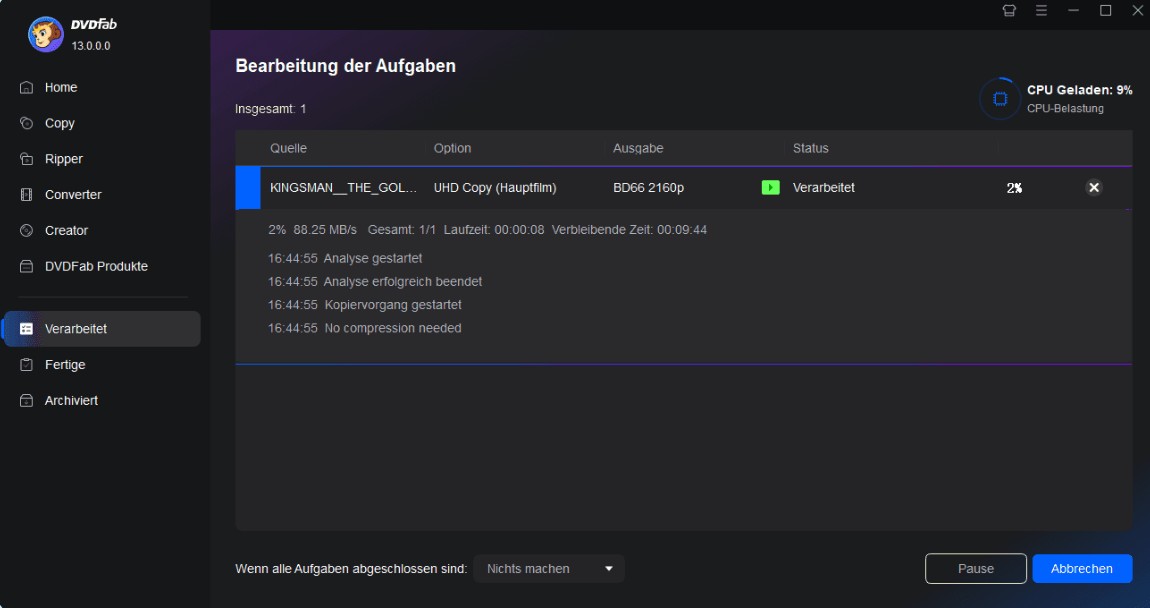
Task: Remove the KINGSMAN task with X icon
Action: (1094, 188)
